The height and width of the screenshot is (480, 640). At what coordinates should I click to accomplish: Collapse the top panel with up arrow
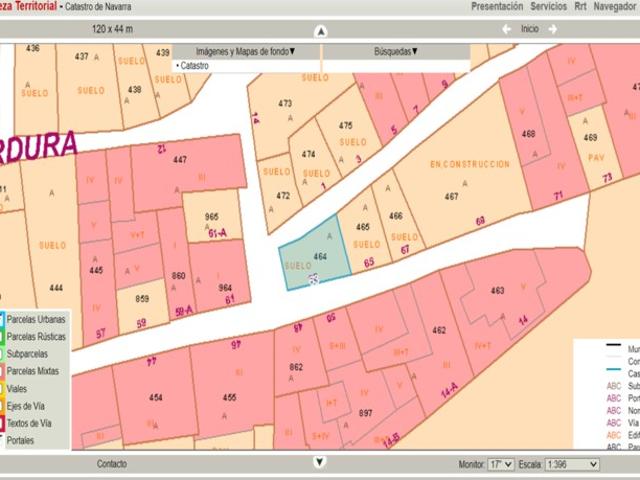click(320, 30)
